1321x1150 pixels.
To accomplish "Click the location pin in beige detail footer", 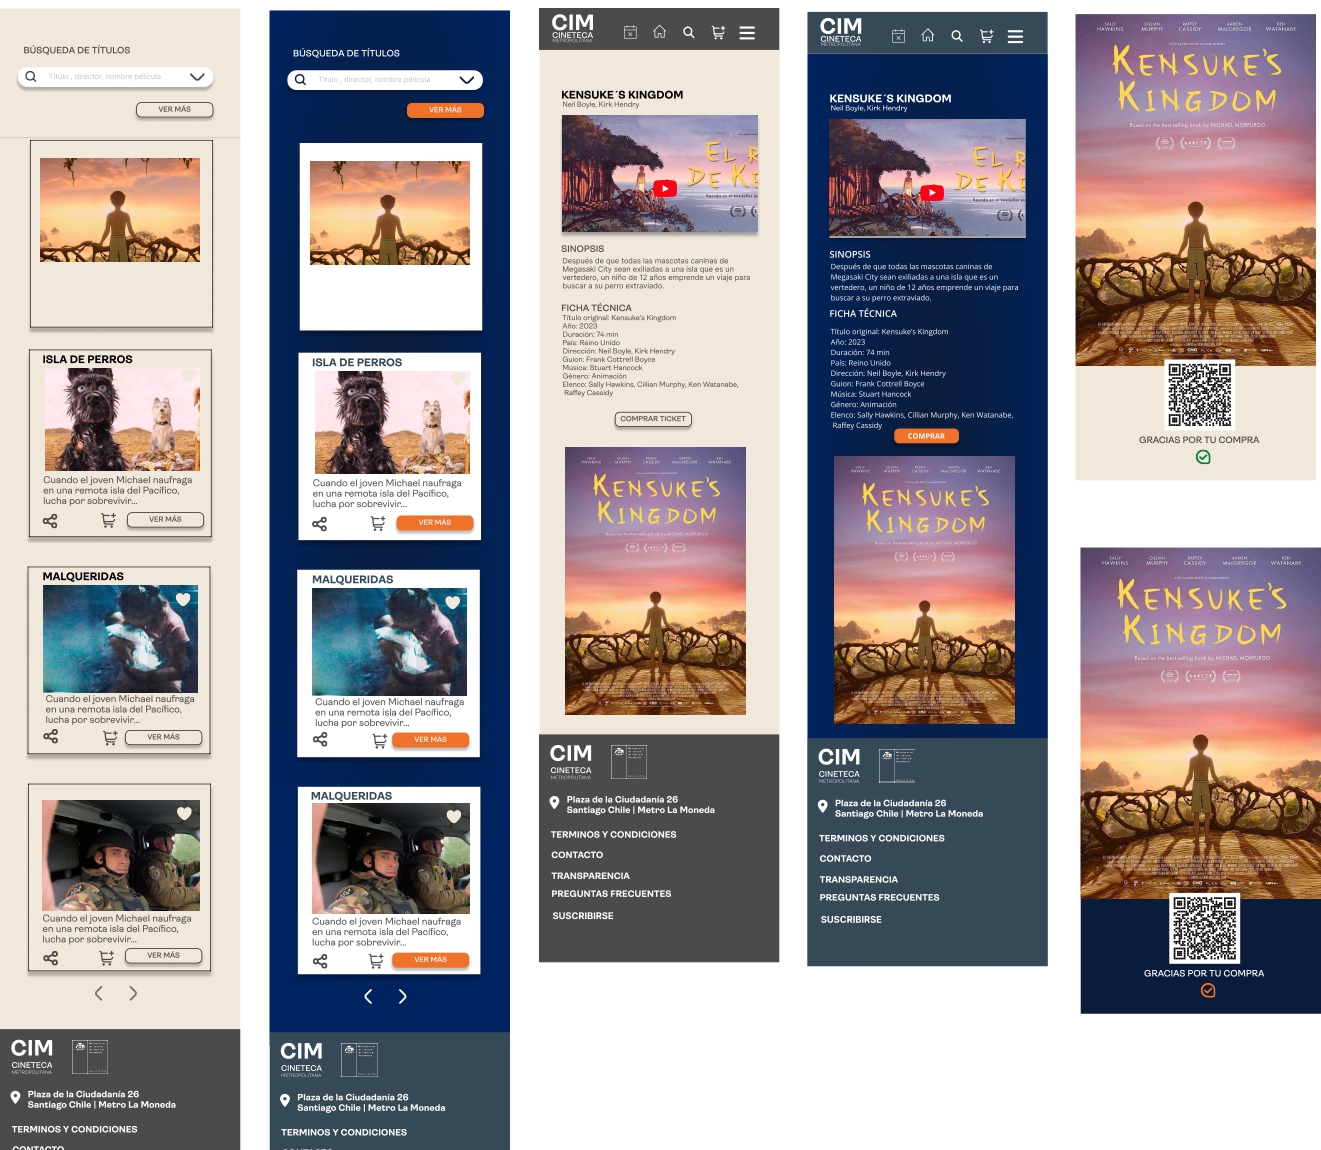I will [555, 802].
